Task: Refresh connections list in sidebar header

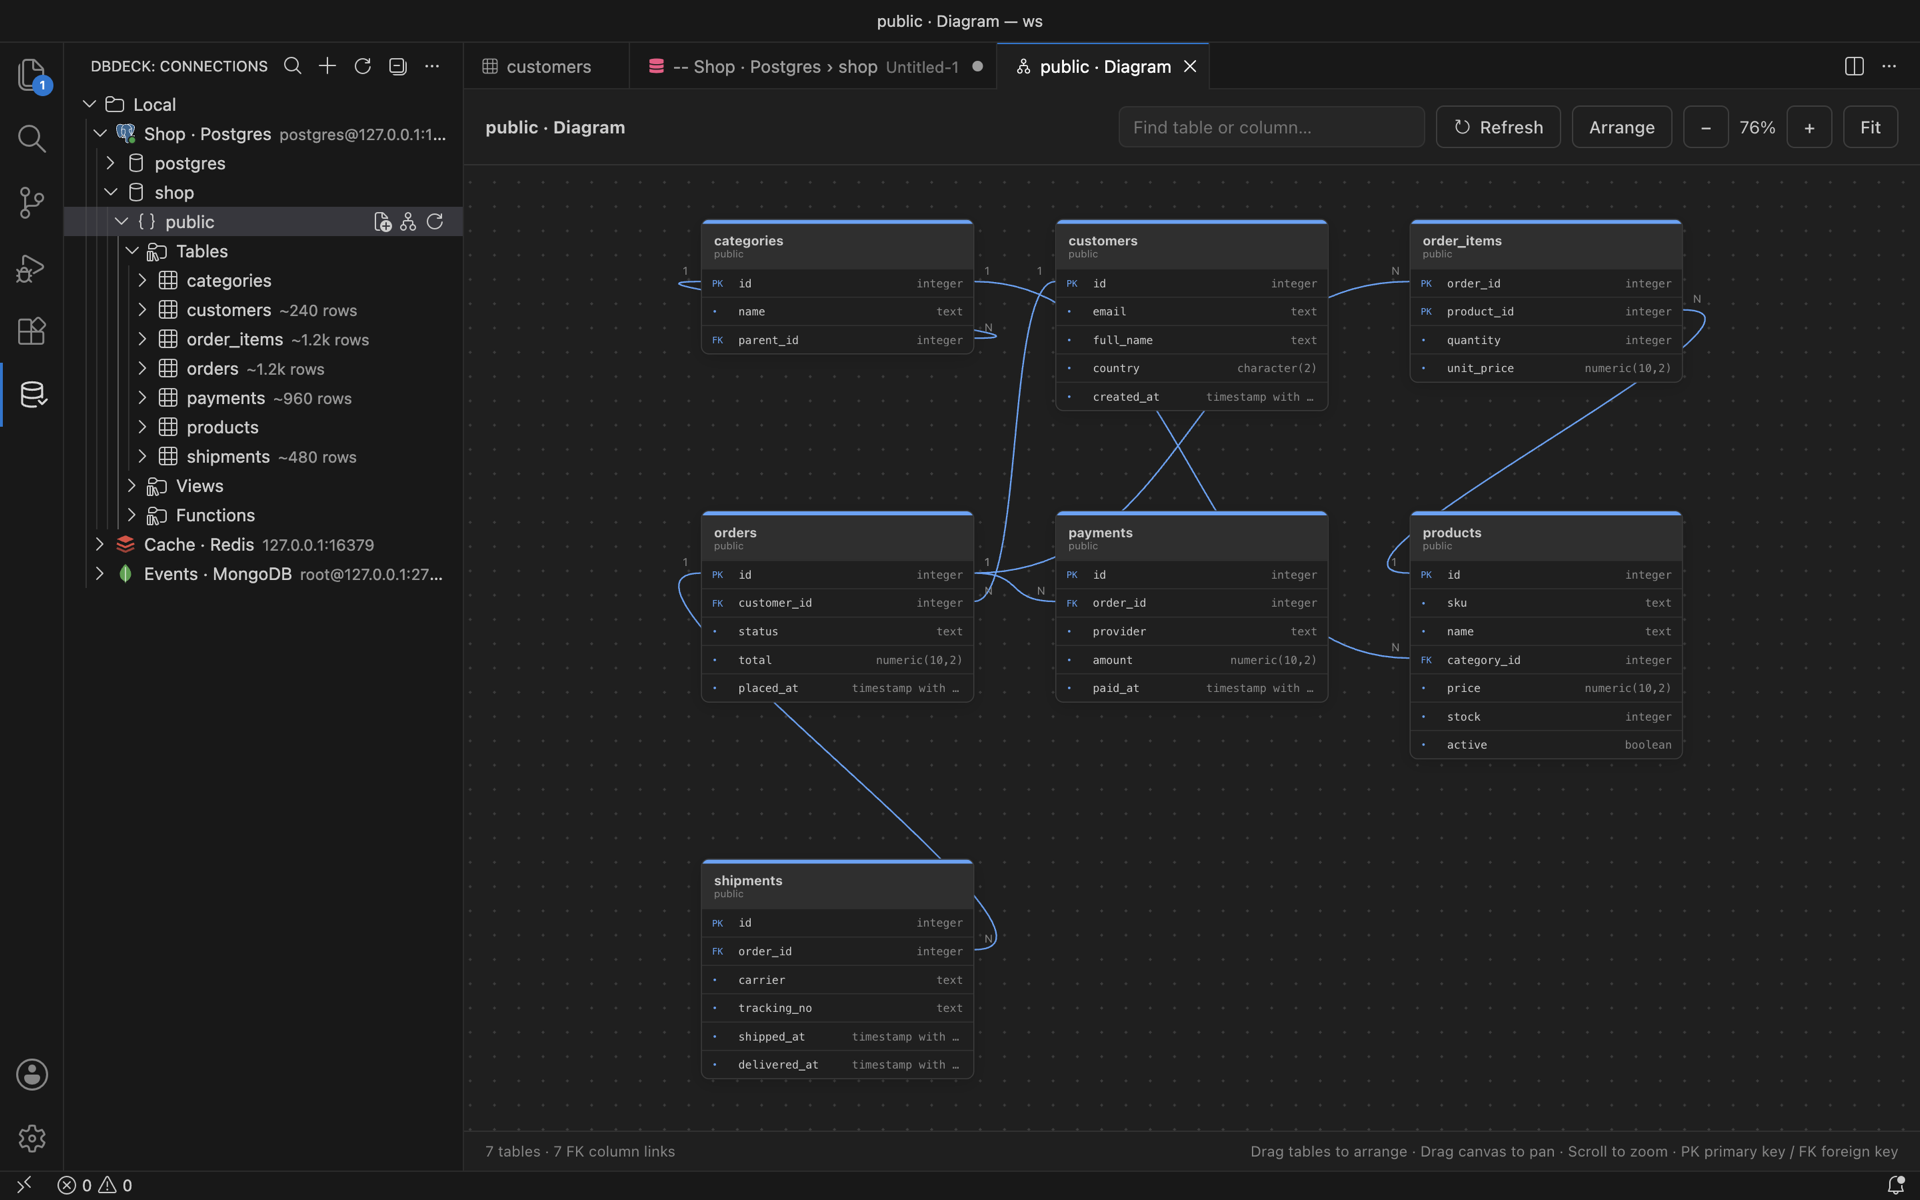Action: (x=362, y=66)
